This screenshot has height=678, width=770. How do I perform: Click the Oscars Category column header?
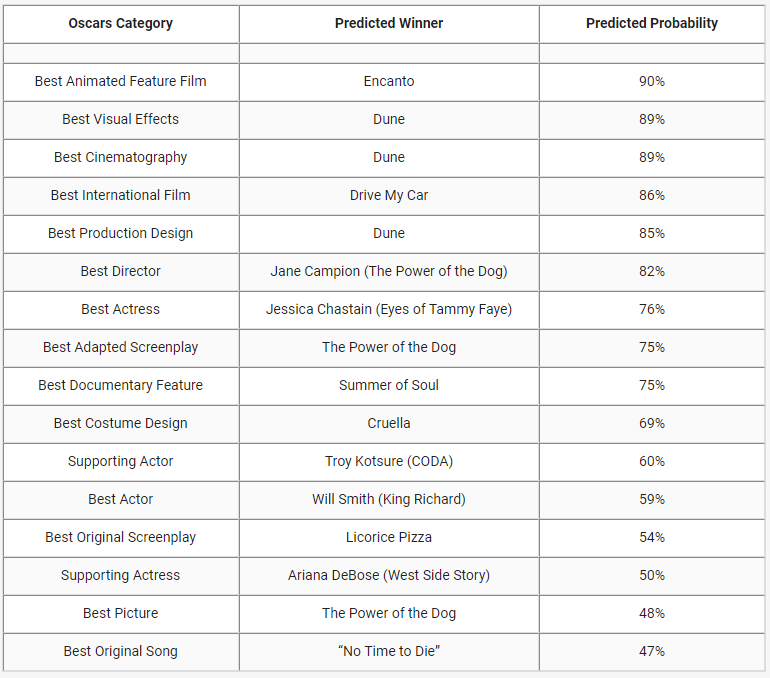(x=120, y=23)
